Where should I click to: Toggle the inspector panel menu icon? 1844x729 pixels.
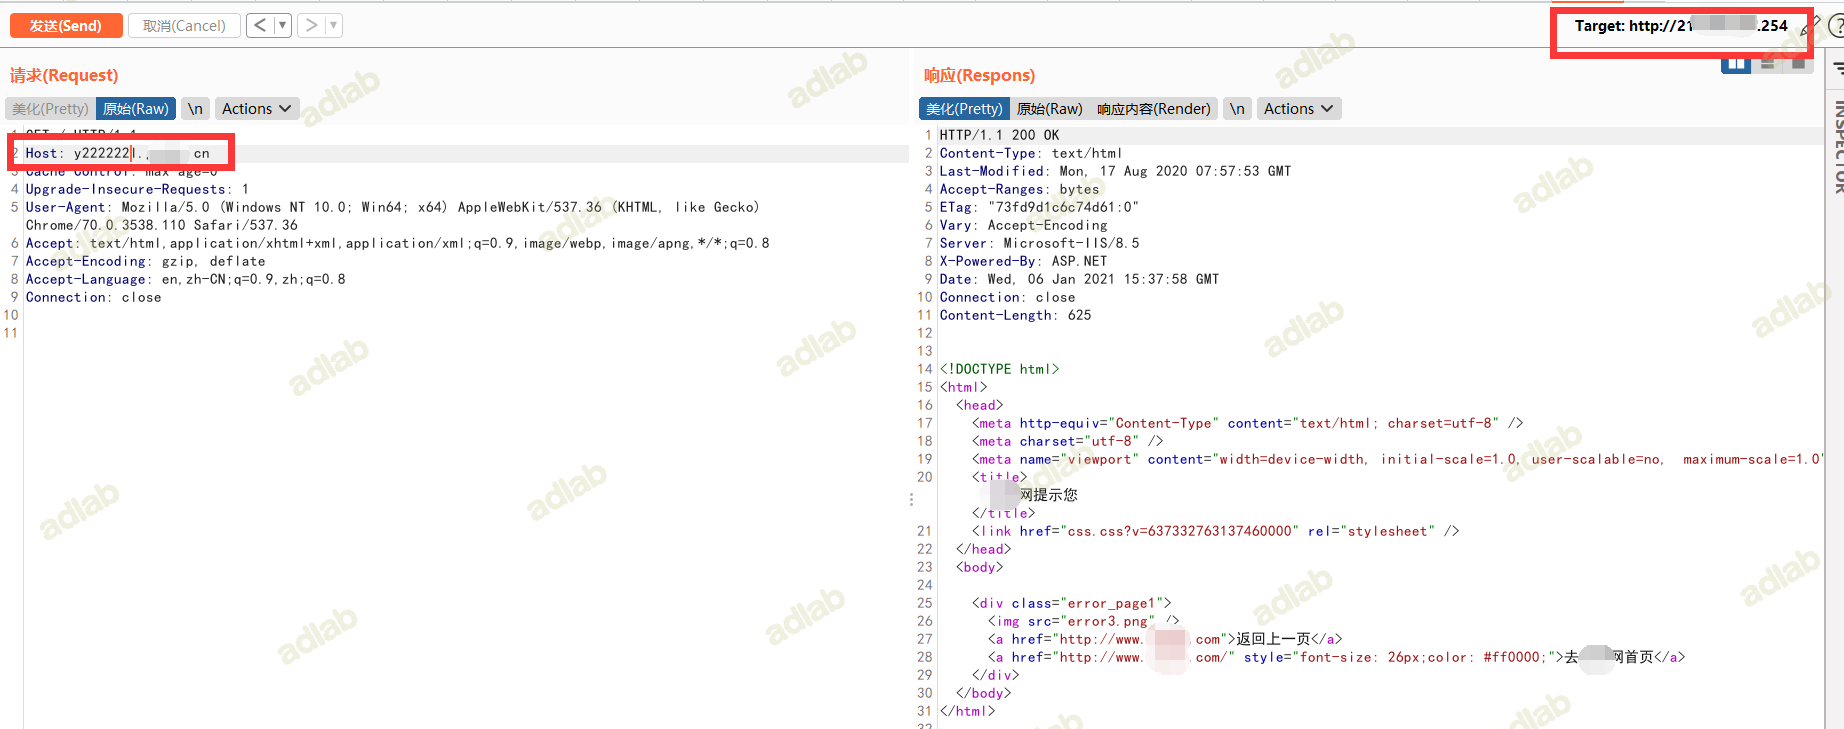(x=1838, y=68)
